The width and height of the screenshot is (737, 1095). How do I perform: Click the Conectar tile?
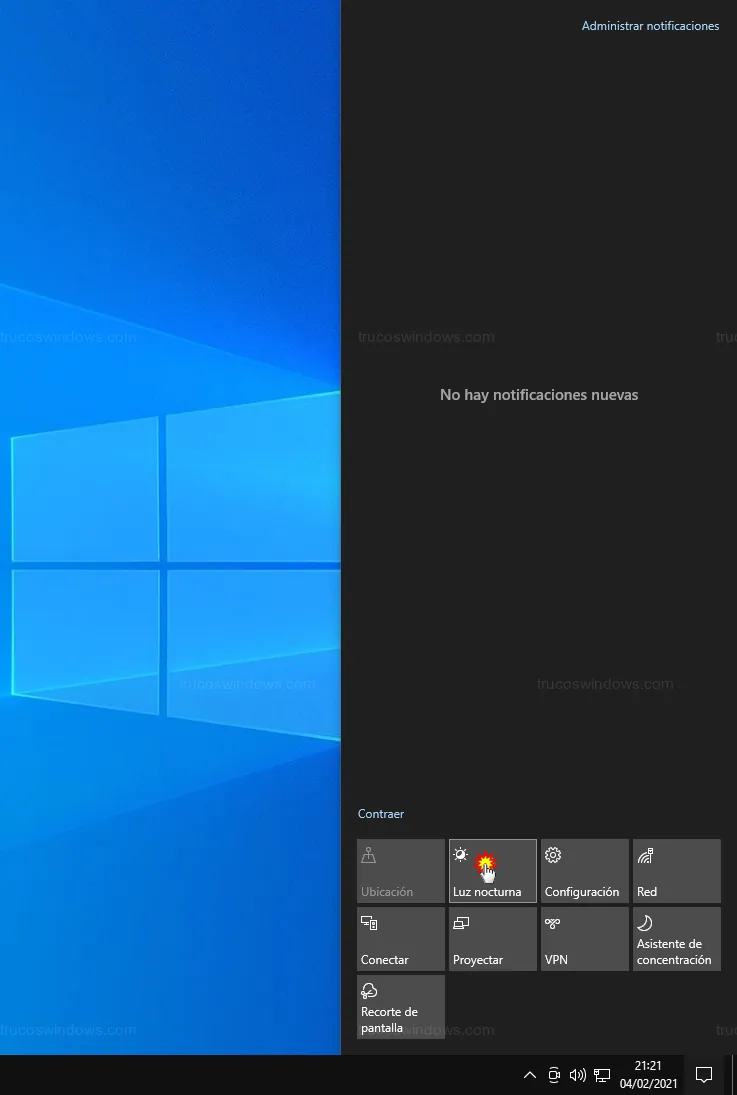tap(400, 939)
